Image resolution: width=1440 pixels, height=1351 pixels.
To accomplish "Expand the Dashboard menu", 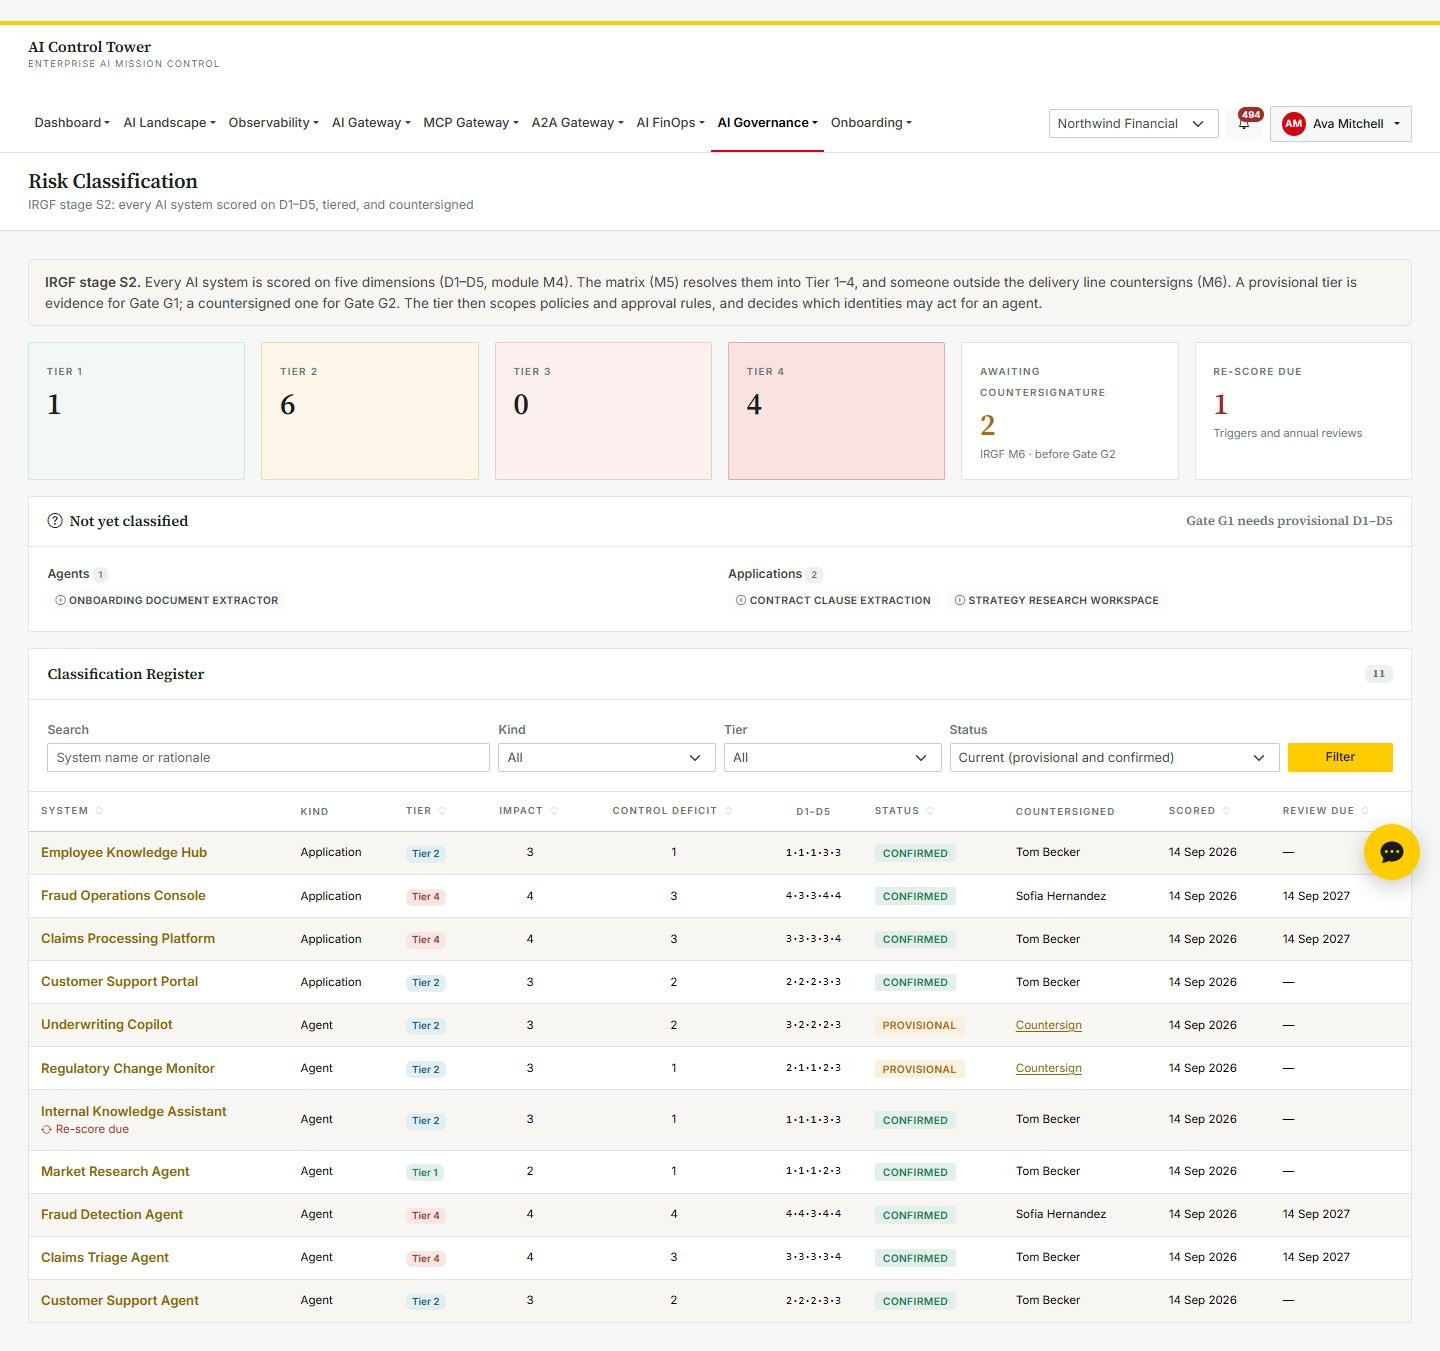I will (x=72, y=123).
